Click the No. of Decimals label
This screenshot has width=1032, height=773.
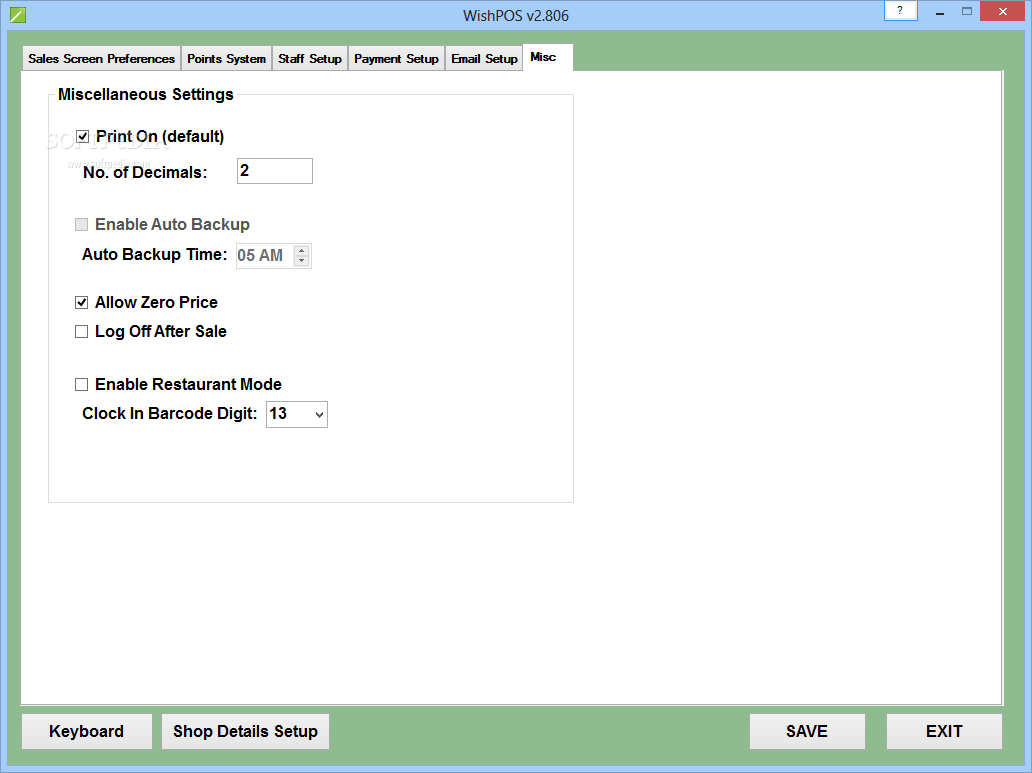point(145,173)
